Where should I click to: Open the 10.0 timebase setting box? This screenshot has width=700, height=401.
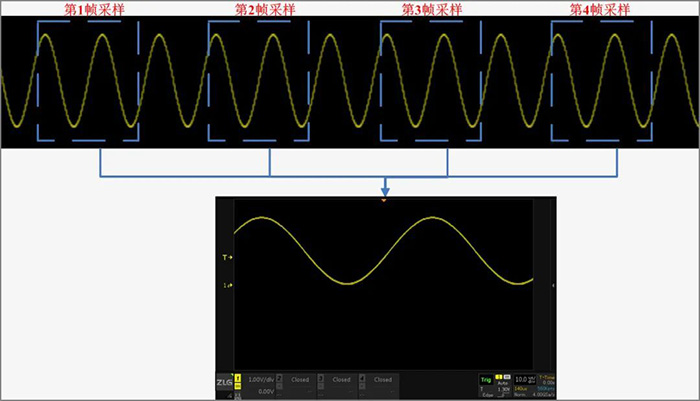click(x=525, y=380)
